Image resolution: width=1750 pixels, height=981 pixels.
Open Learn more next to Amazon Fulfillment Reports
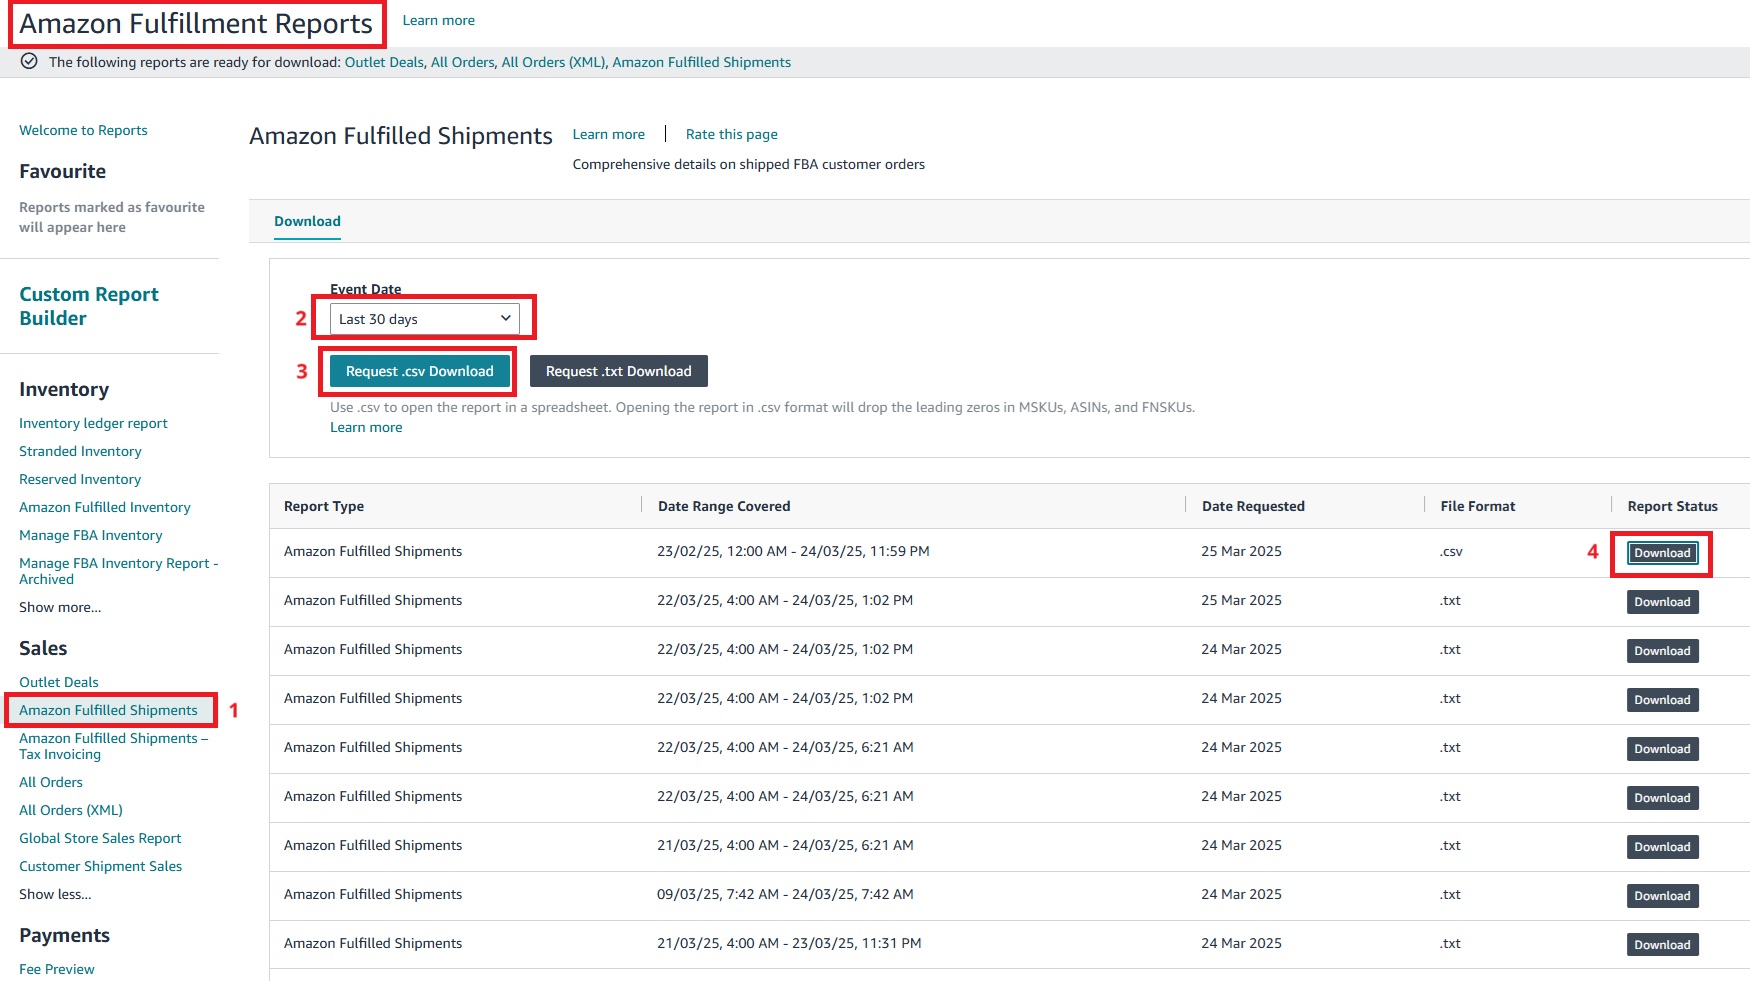click(438, 20)
